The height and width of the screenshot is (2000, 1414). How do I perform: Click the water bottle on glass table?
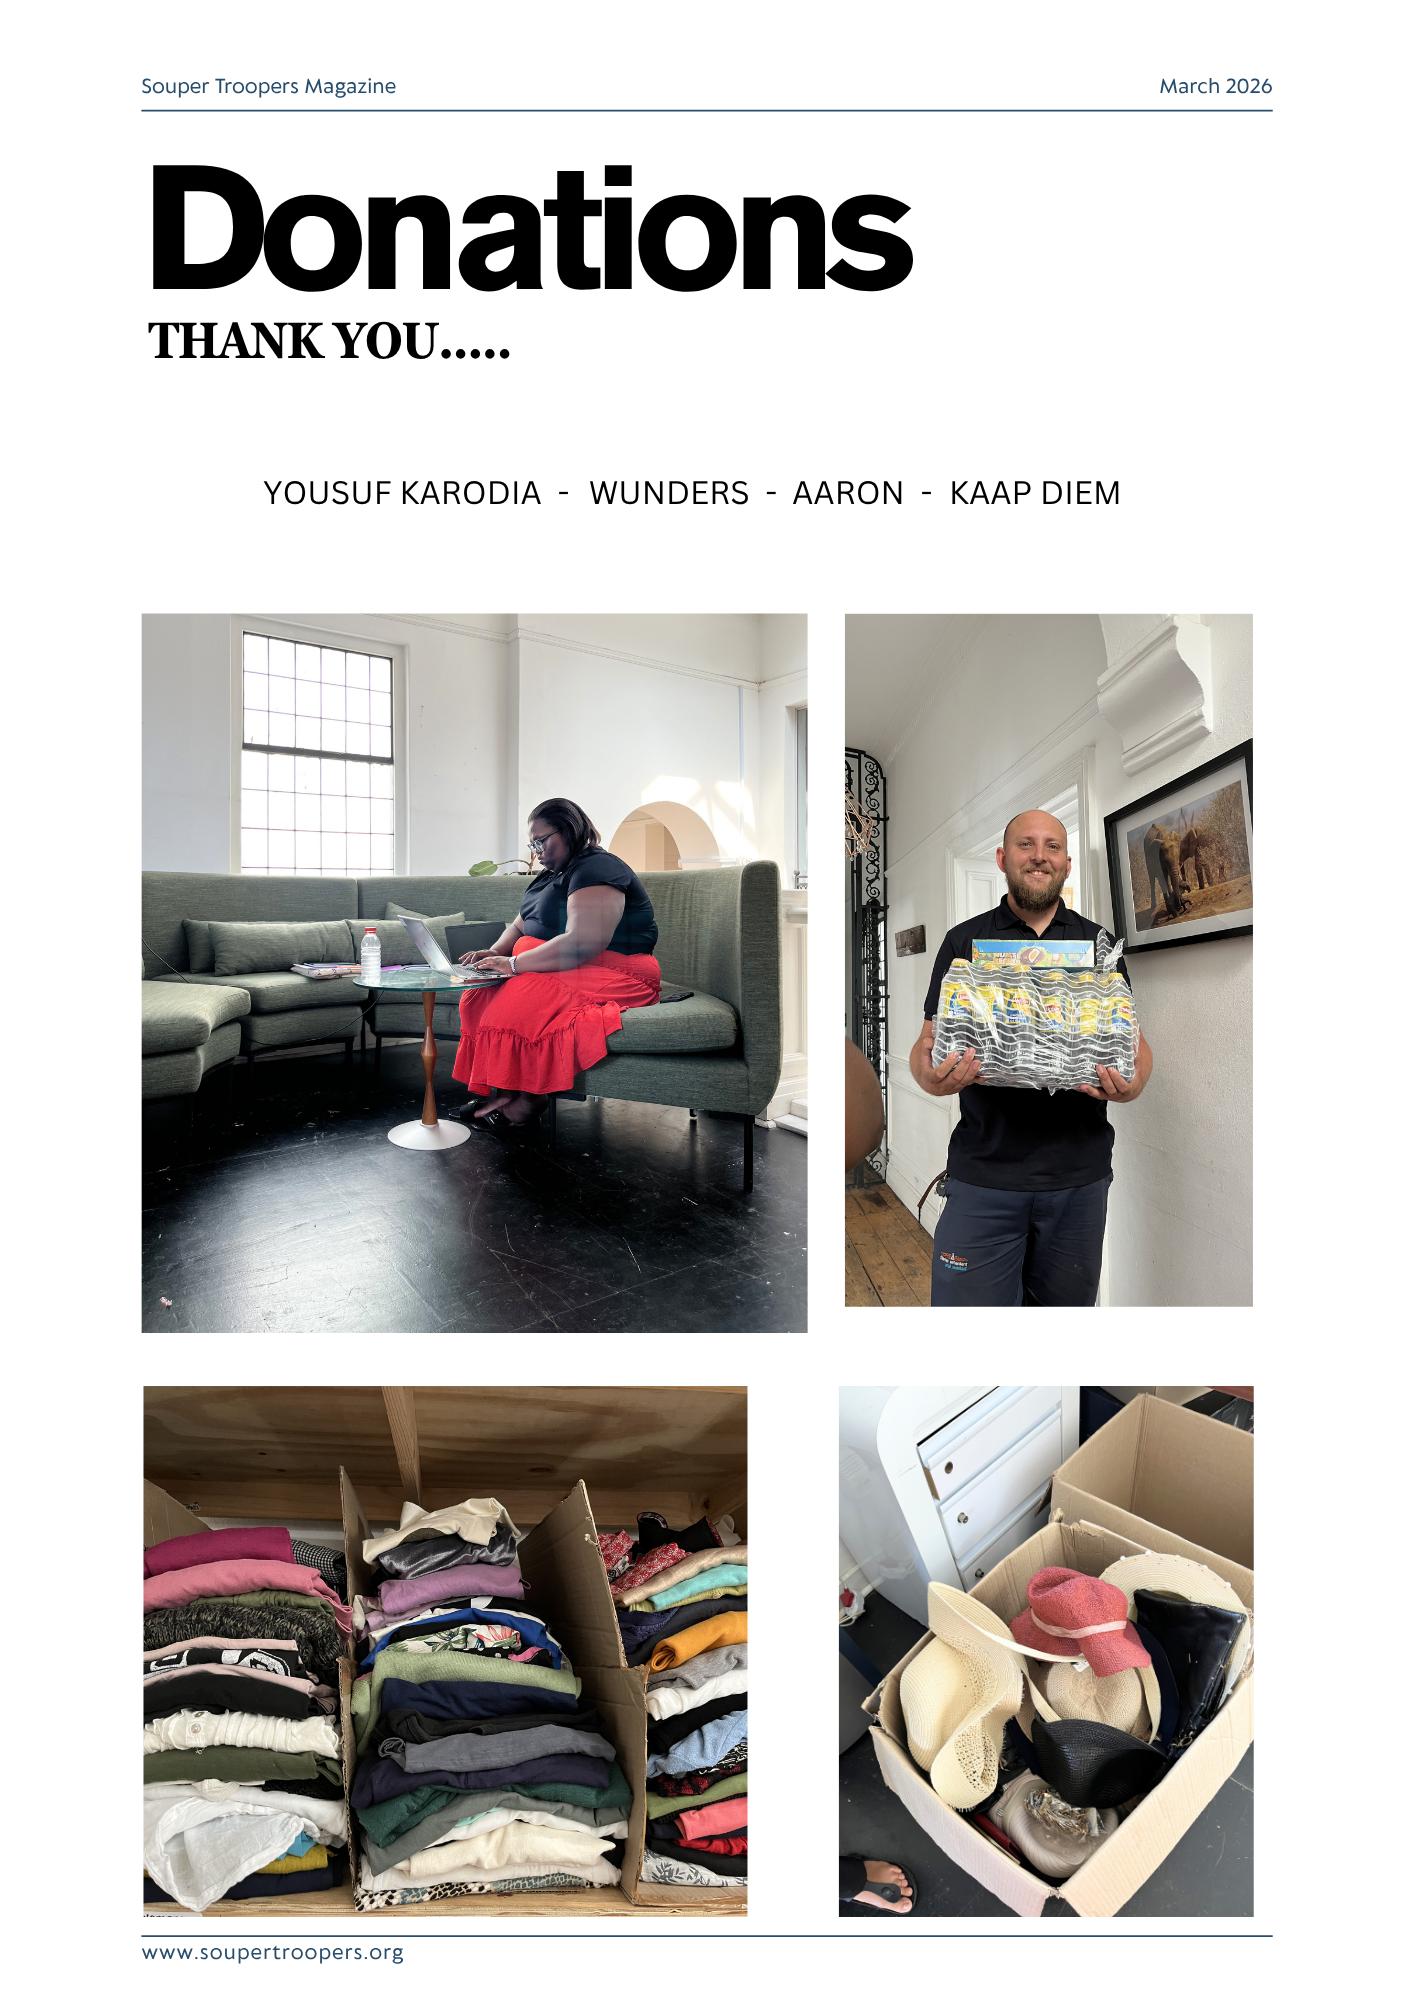tap(370, 955)
